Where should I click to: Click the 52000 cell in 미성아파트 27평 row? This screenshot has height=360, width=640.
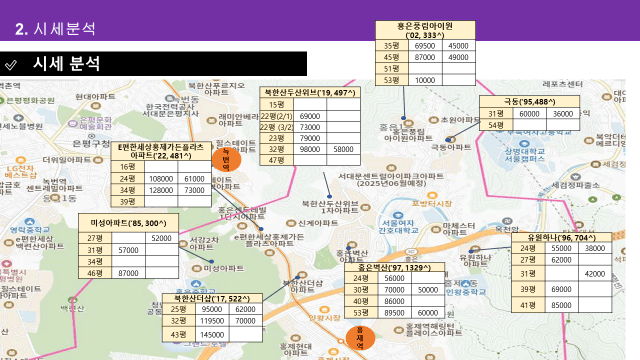(162, 238)
